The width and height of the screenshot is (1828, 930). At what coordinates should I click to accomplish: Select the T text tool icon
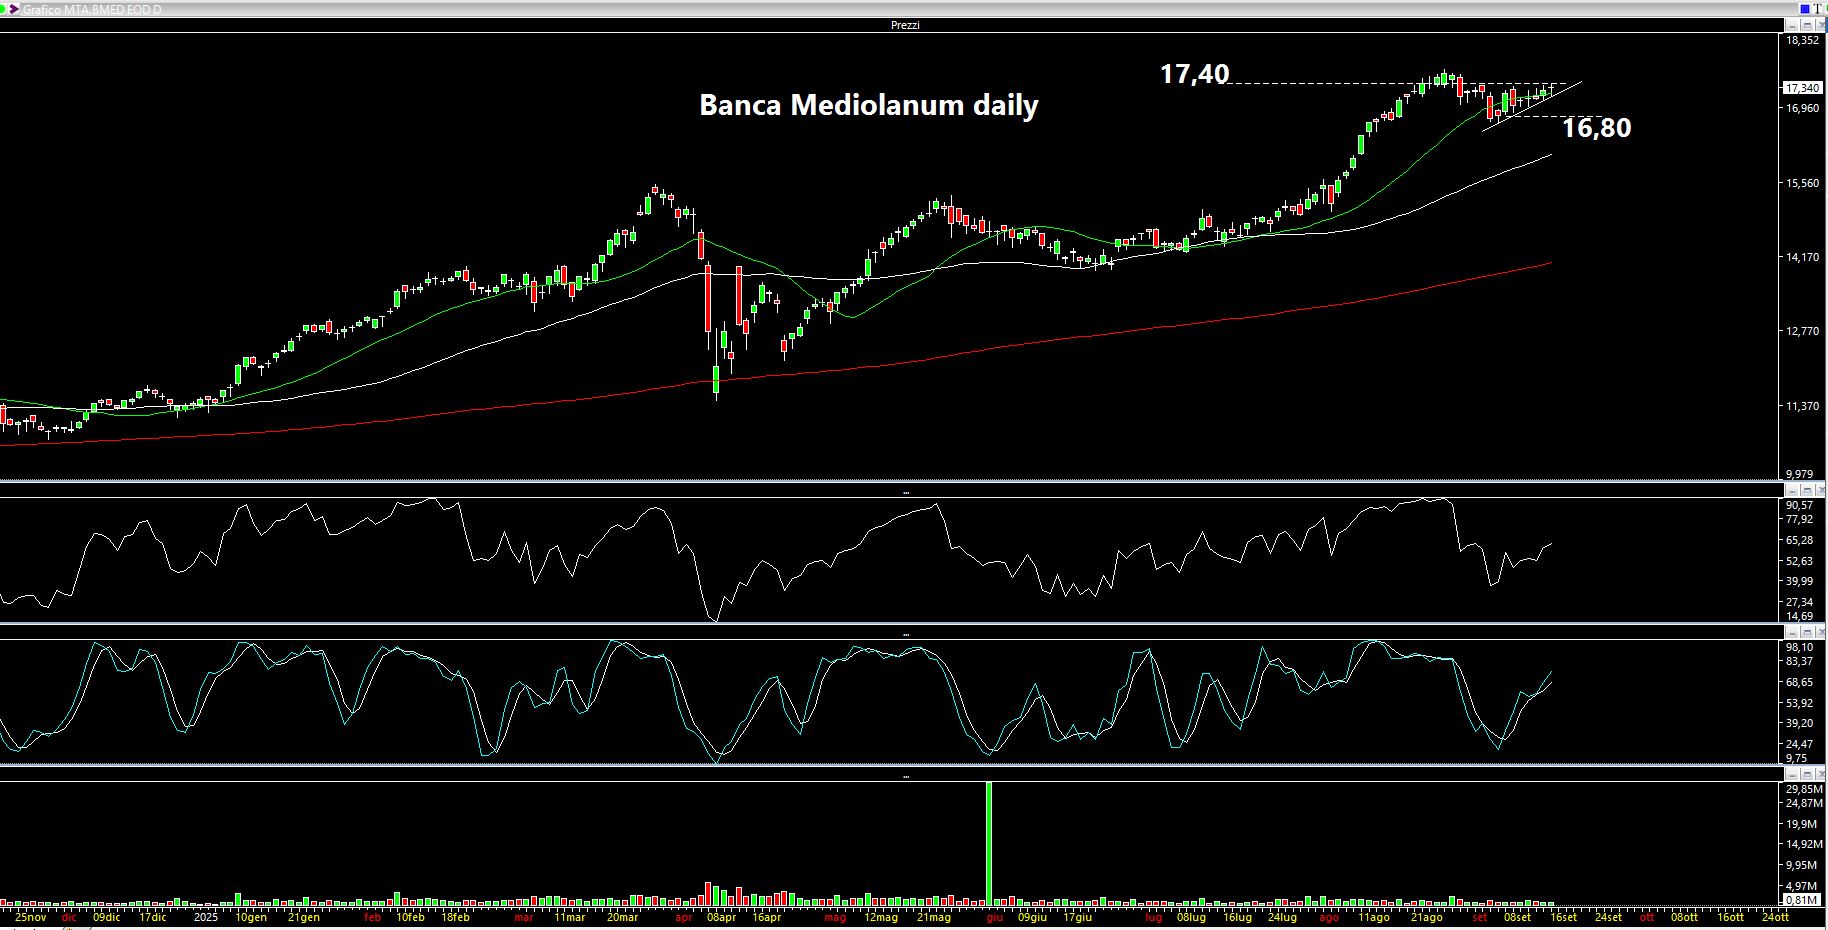1817,8
